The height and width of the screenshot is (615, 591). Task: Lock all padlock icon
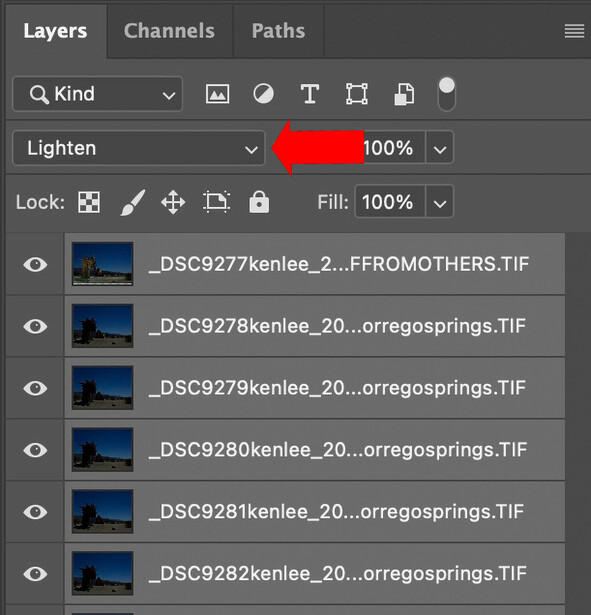coord(259,202)
